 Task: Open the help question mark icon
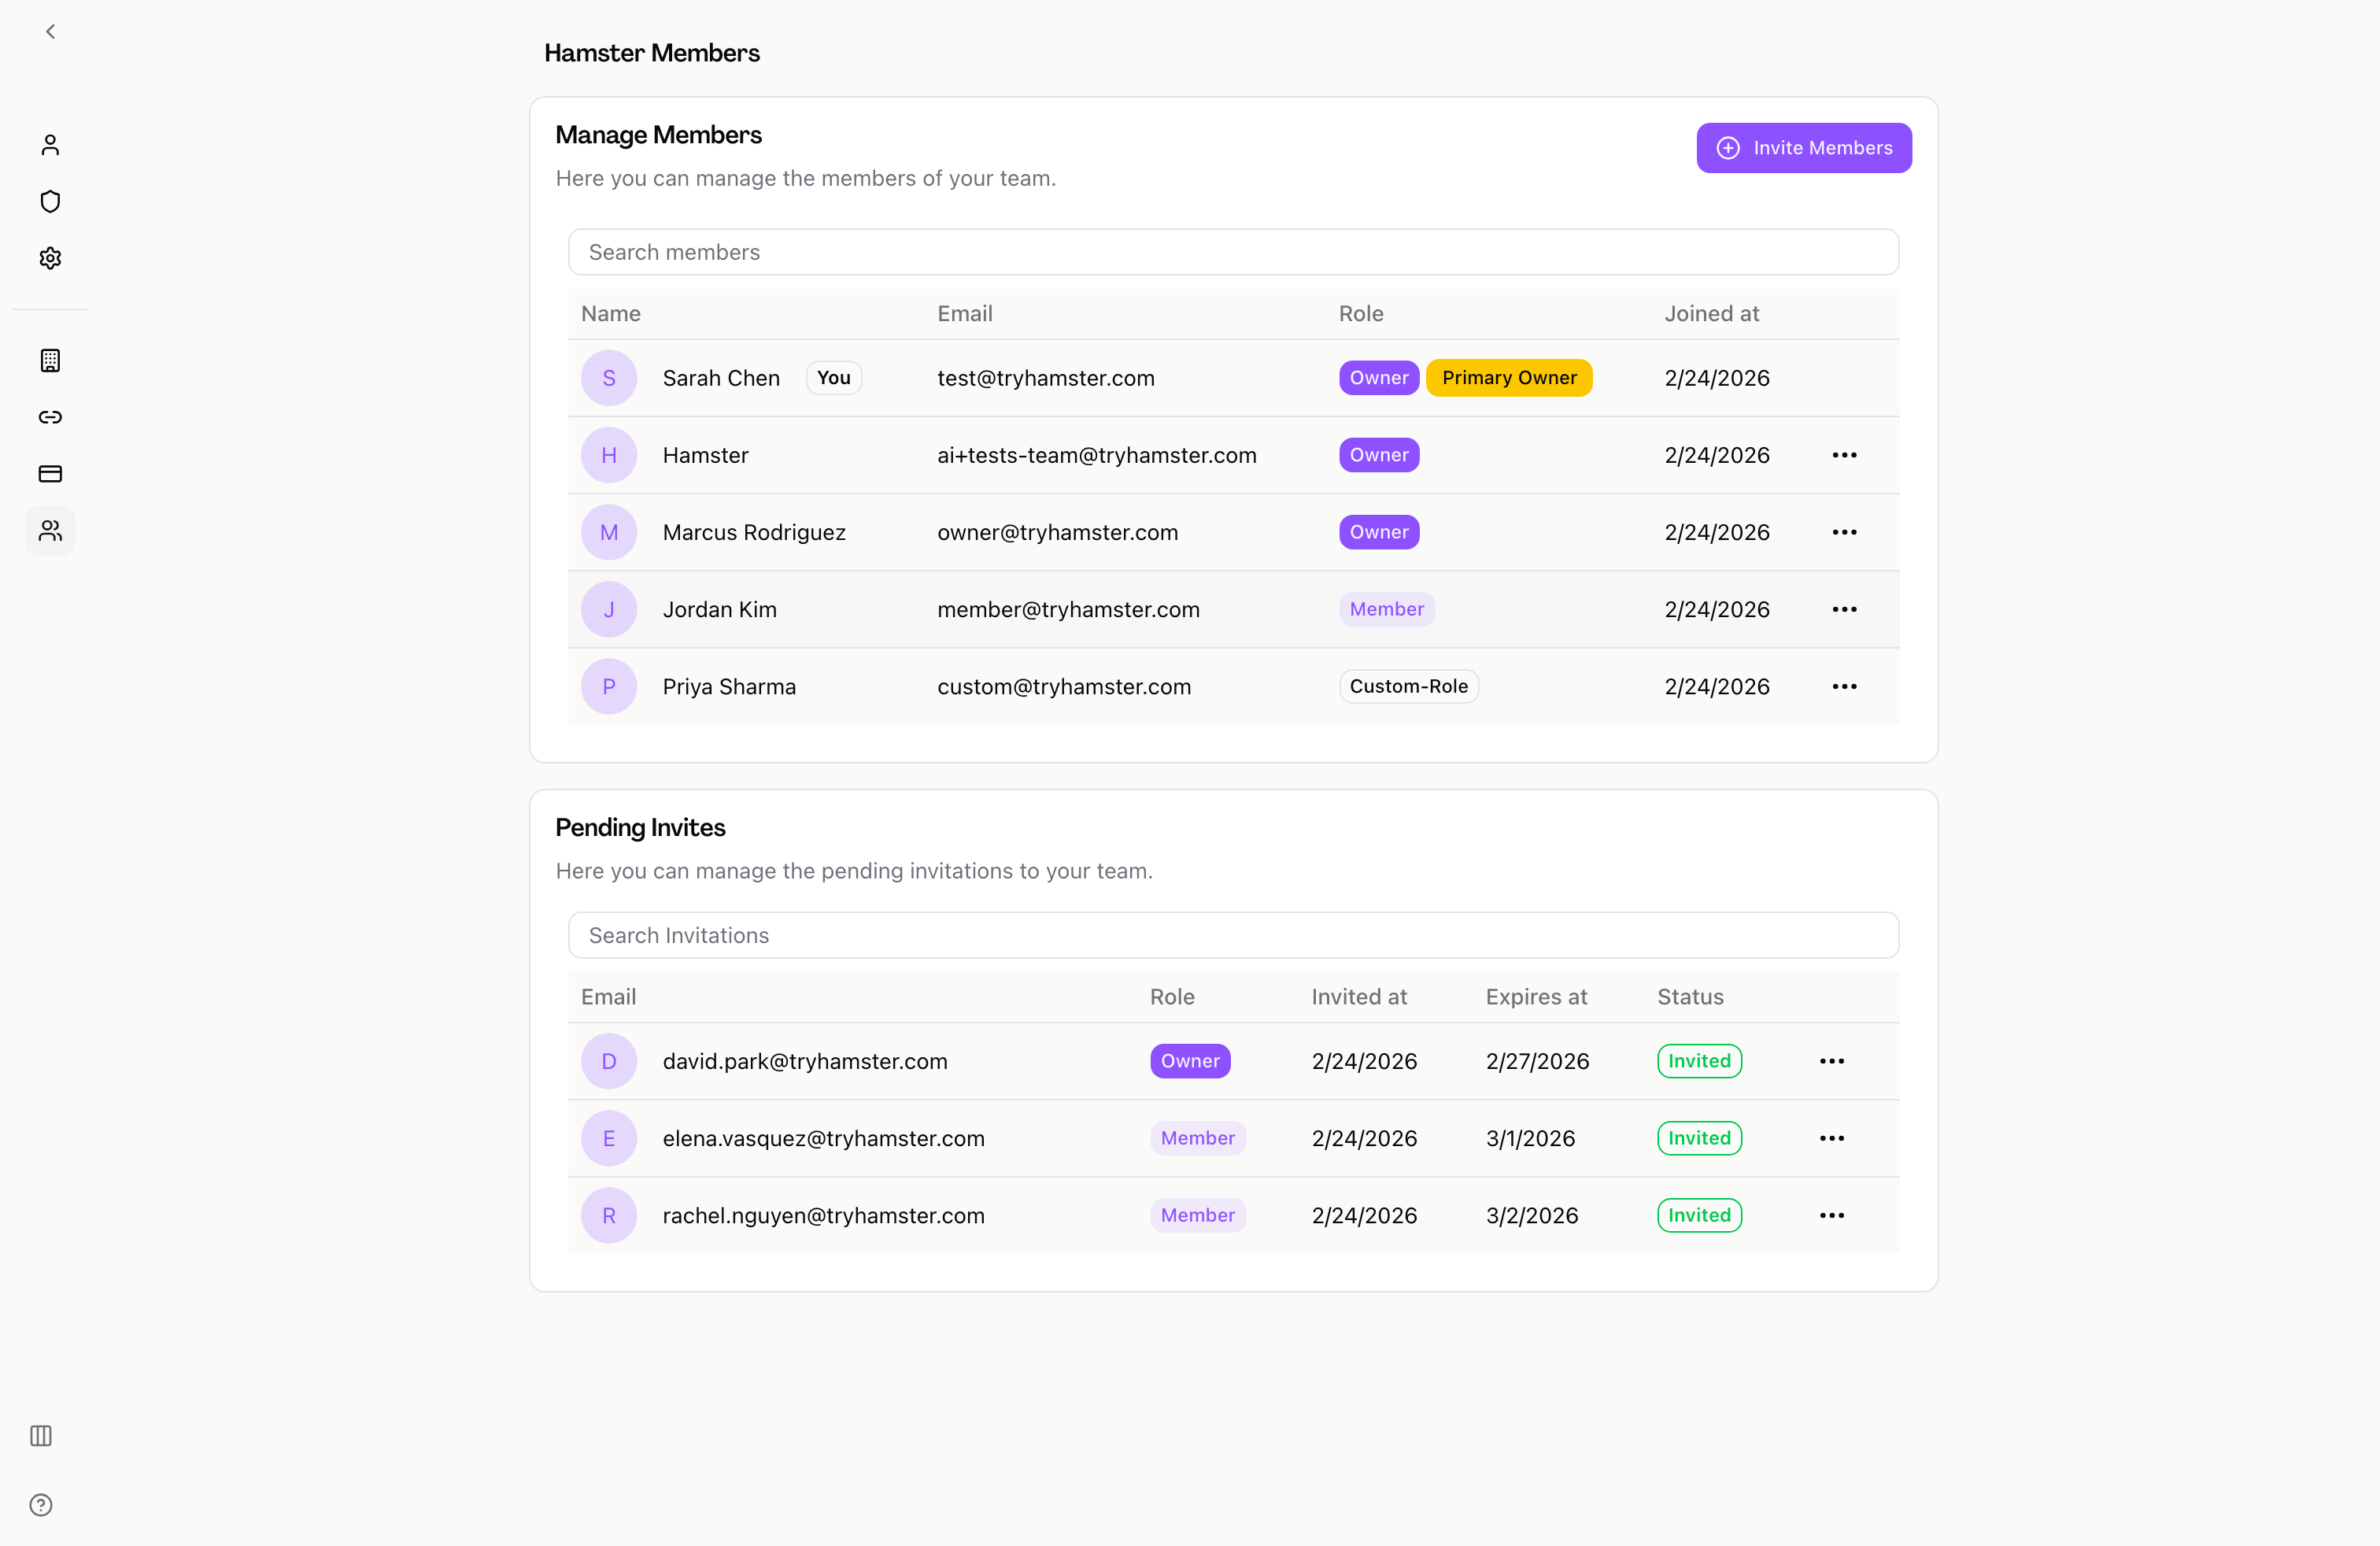(x=40, y=1505)
